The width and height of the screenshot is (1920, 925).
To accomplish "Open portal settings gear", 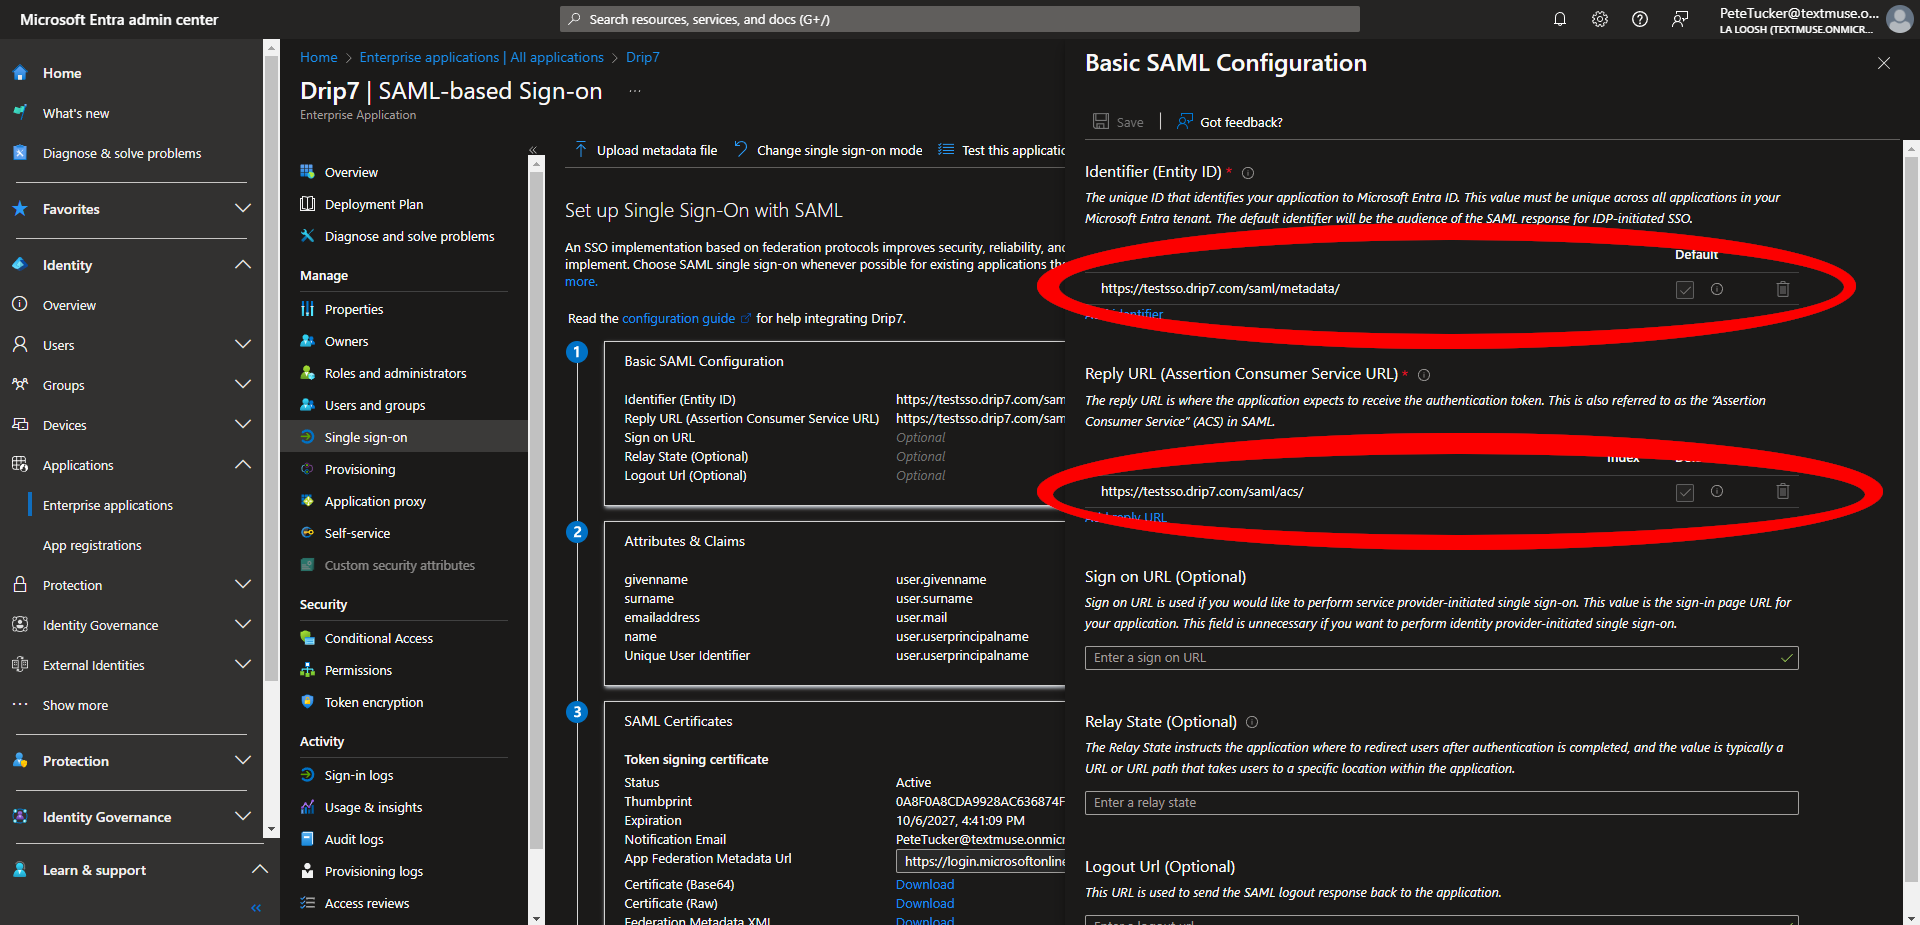I will 1600,19.
